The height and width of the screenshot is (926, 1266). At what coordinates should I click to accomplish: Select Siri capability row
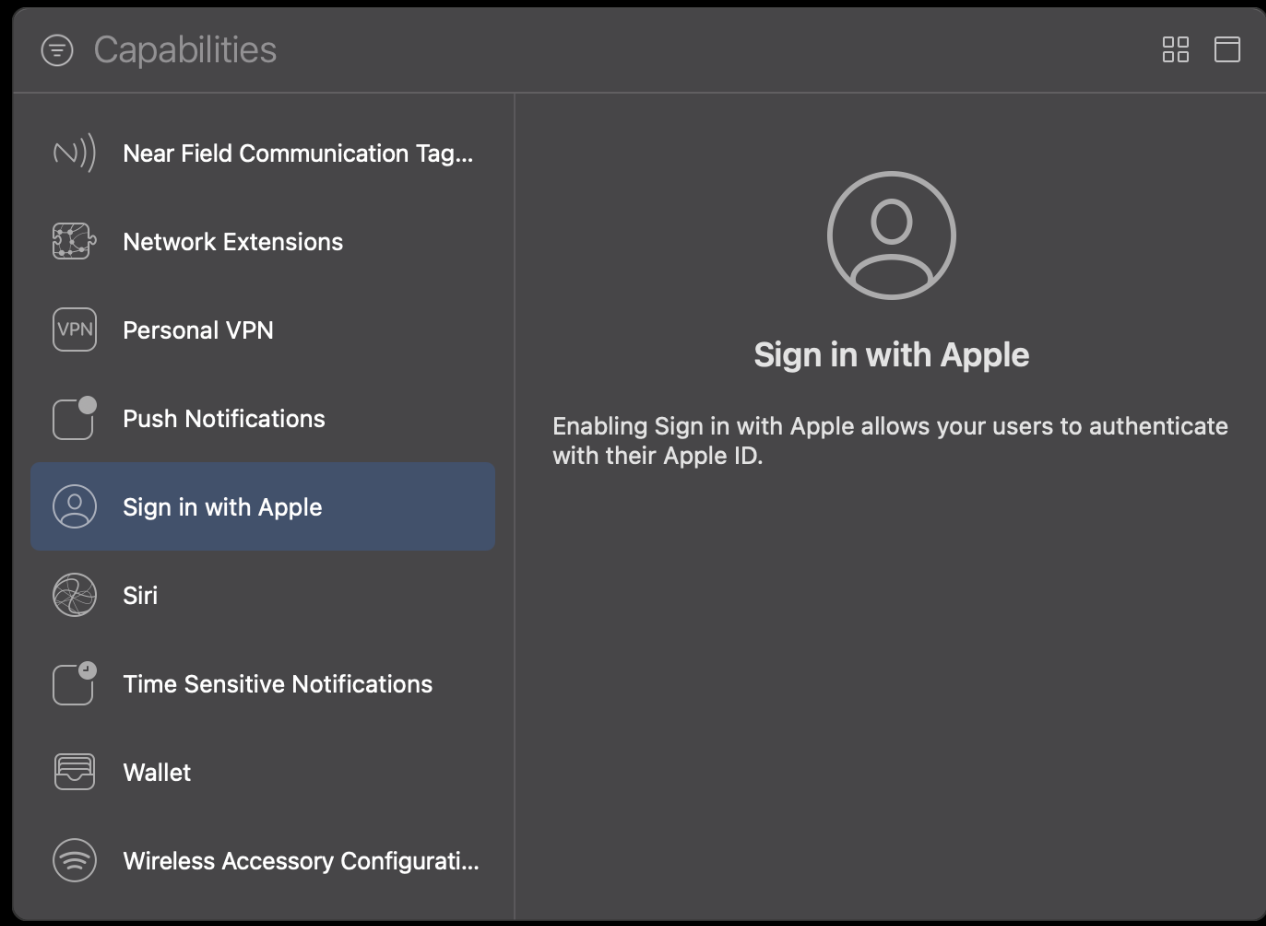pos(263,595)
